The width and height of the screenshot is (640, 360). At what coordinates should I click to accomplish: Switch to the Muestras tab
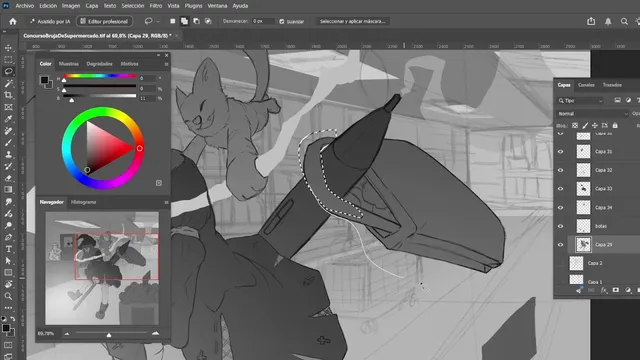(69, 64)
